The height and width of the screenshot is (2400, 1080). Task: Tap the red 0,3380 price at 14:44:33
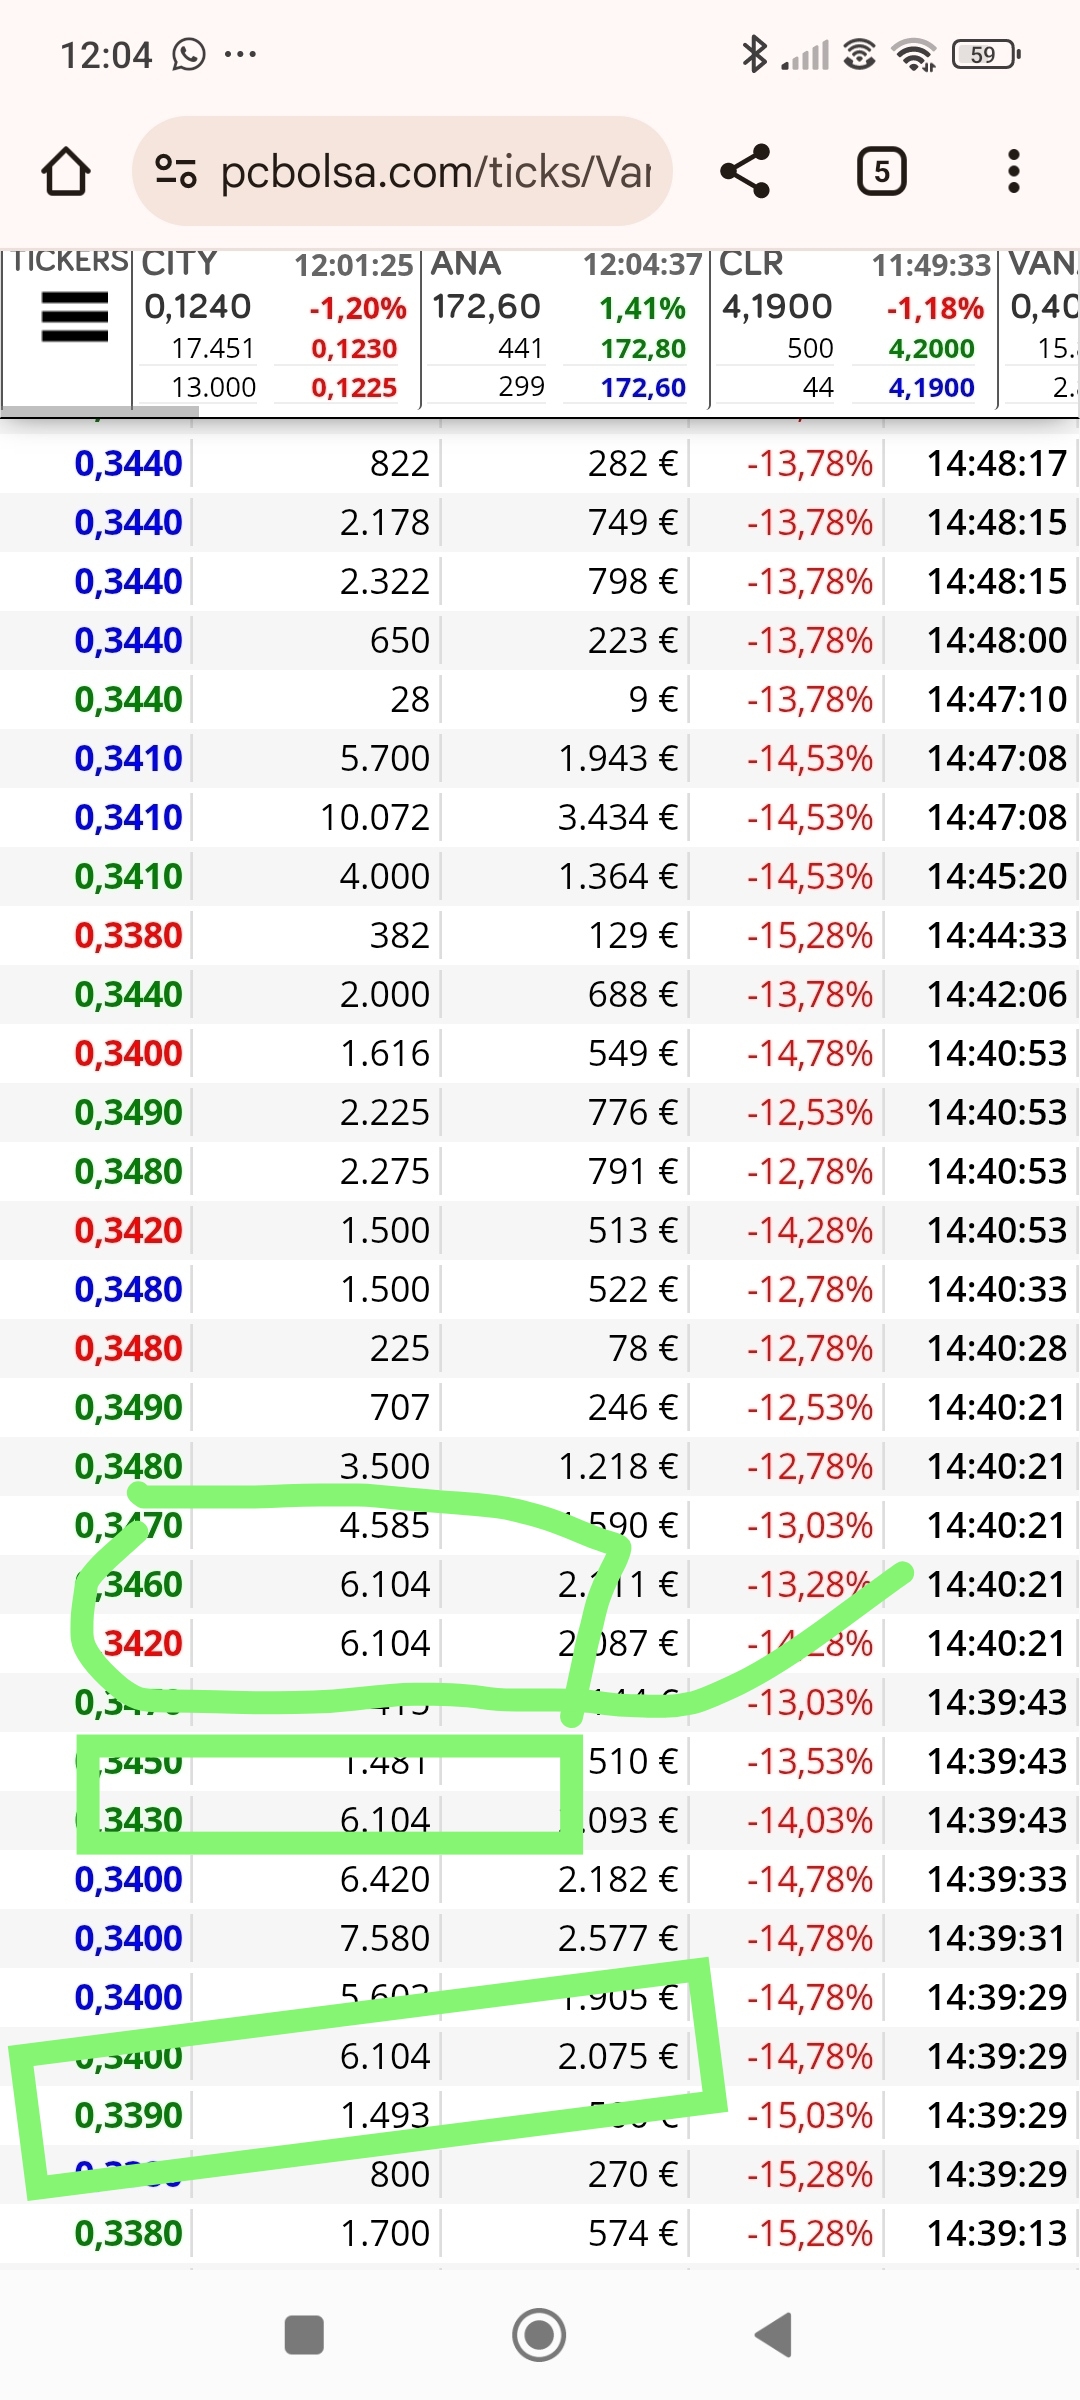tap(129, 936)
